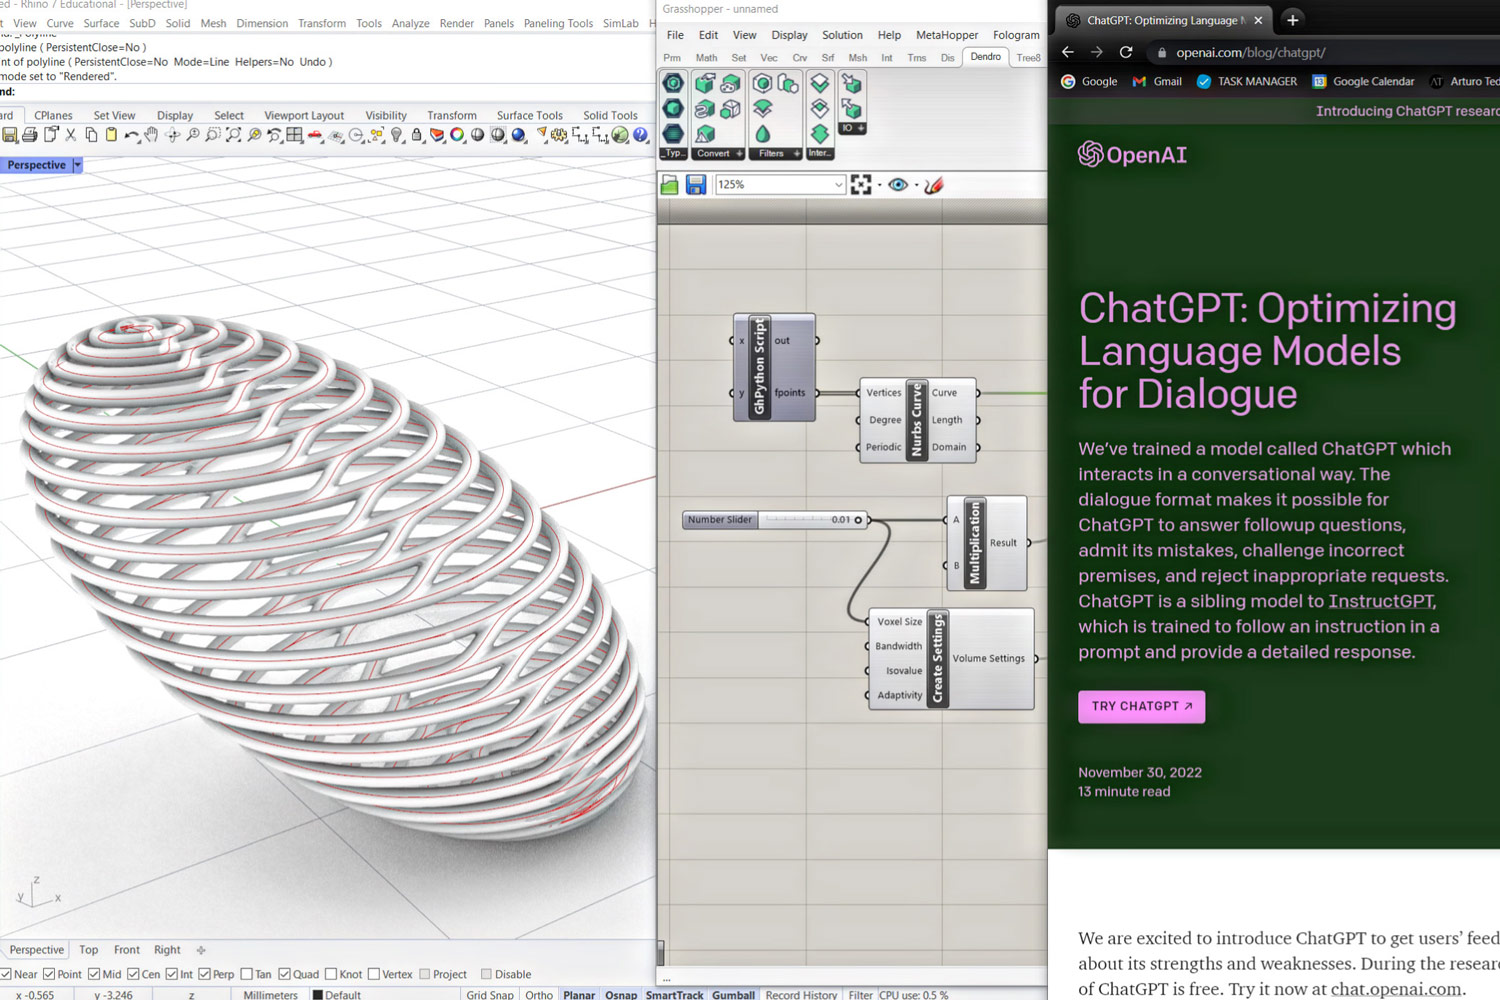Click the Zoom Extents icon
Viewport: 1500px width, 1000px height.
(x=233, y=135)
